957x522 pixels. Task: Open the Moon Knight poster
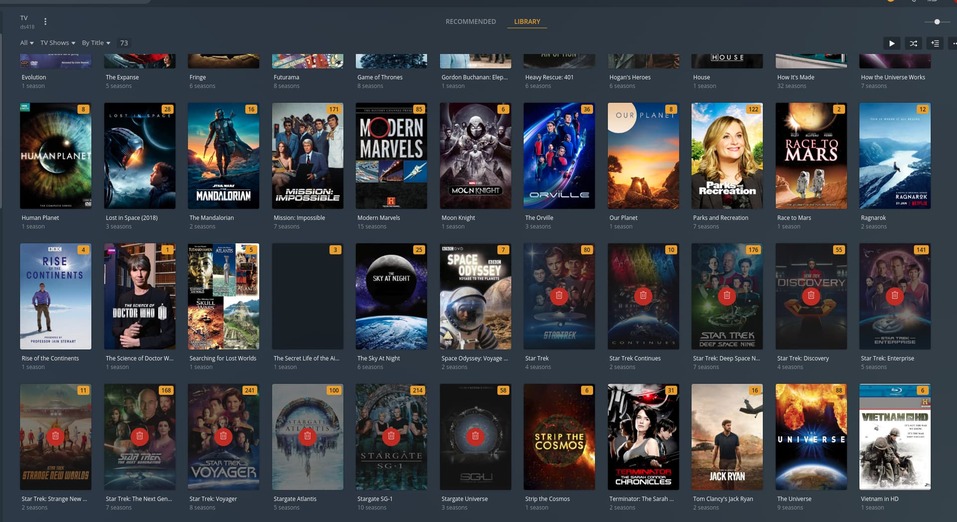[475, 156]
